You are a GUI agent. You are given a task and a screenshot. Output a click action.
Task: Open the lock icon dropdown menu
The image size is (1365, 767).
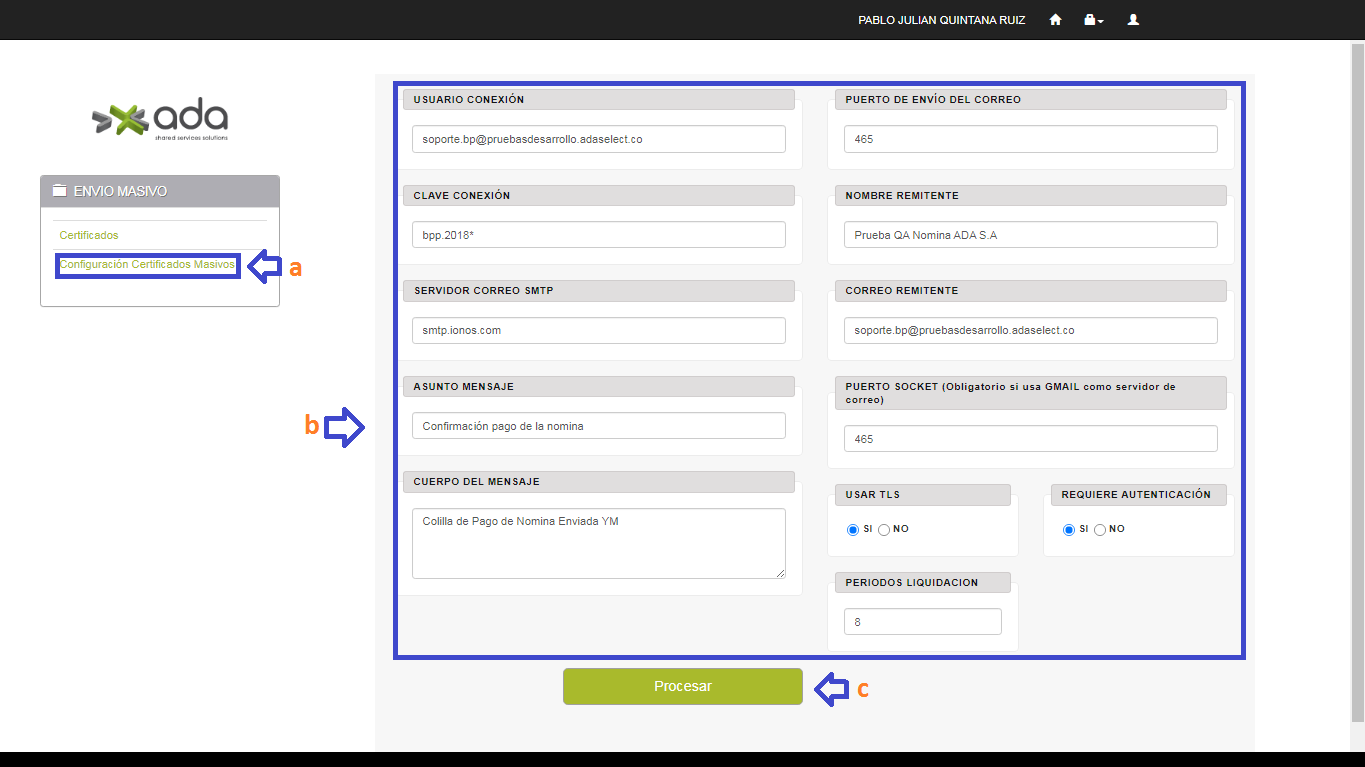pos(1093,20)
